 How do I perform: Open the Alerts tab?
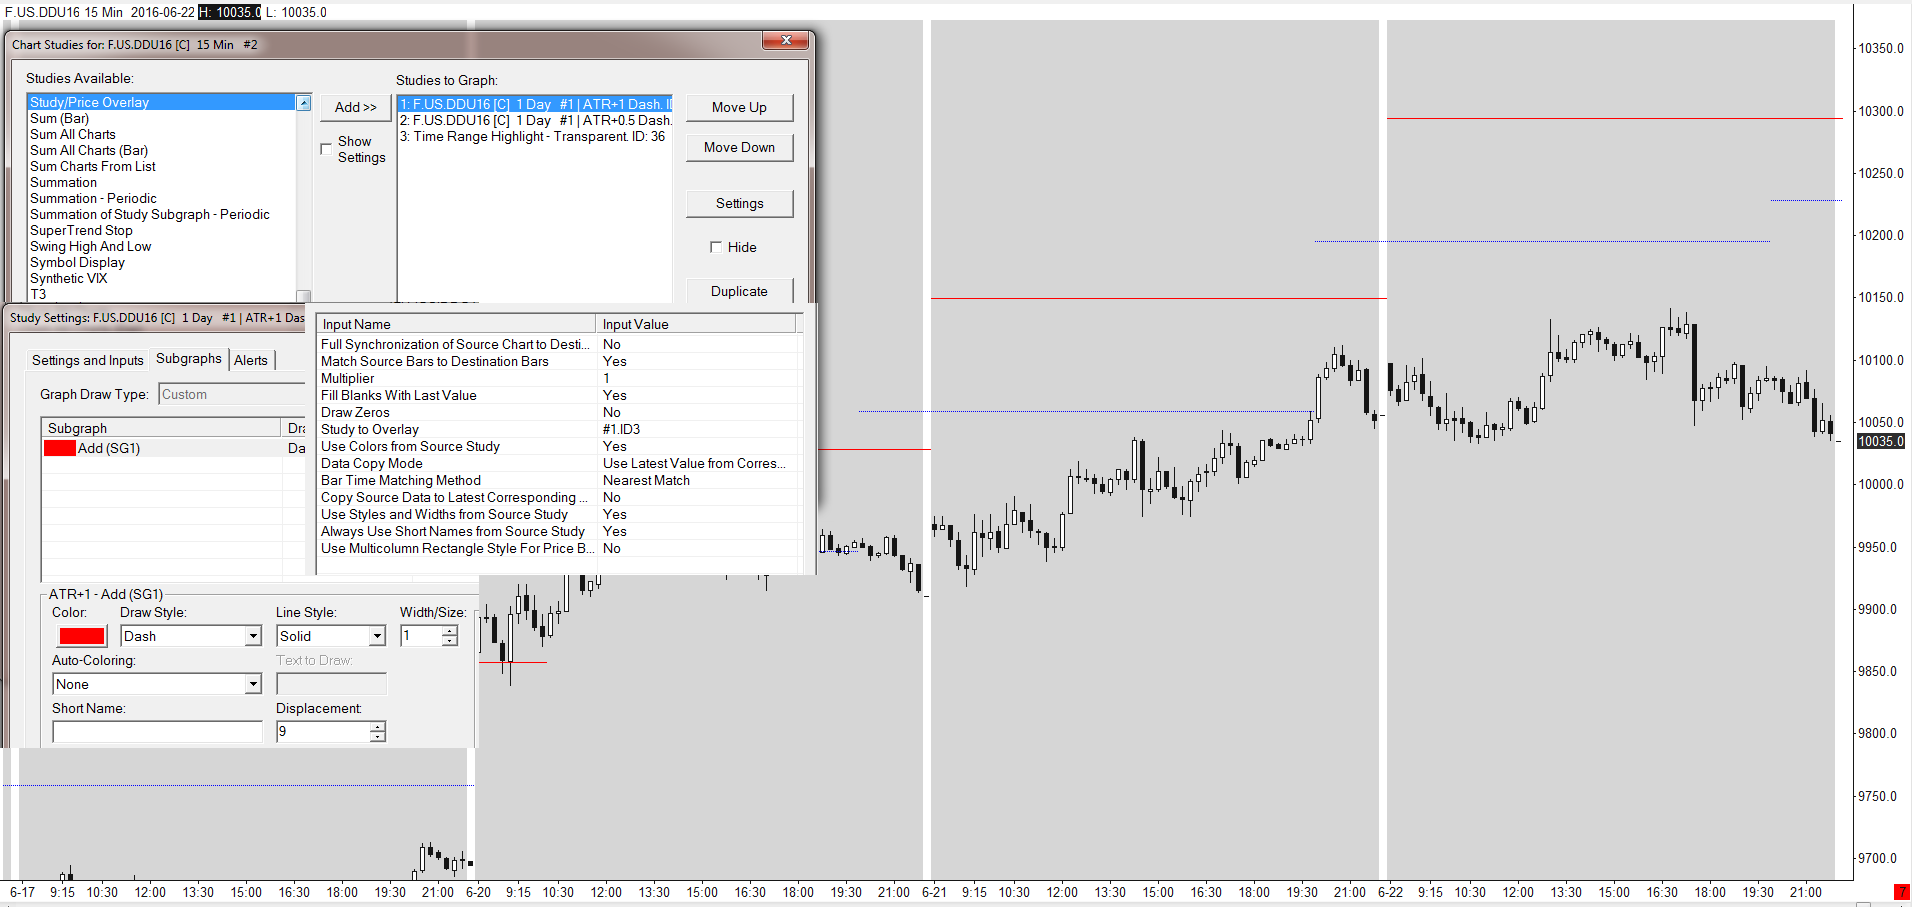click(x=251, y=360)
